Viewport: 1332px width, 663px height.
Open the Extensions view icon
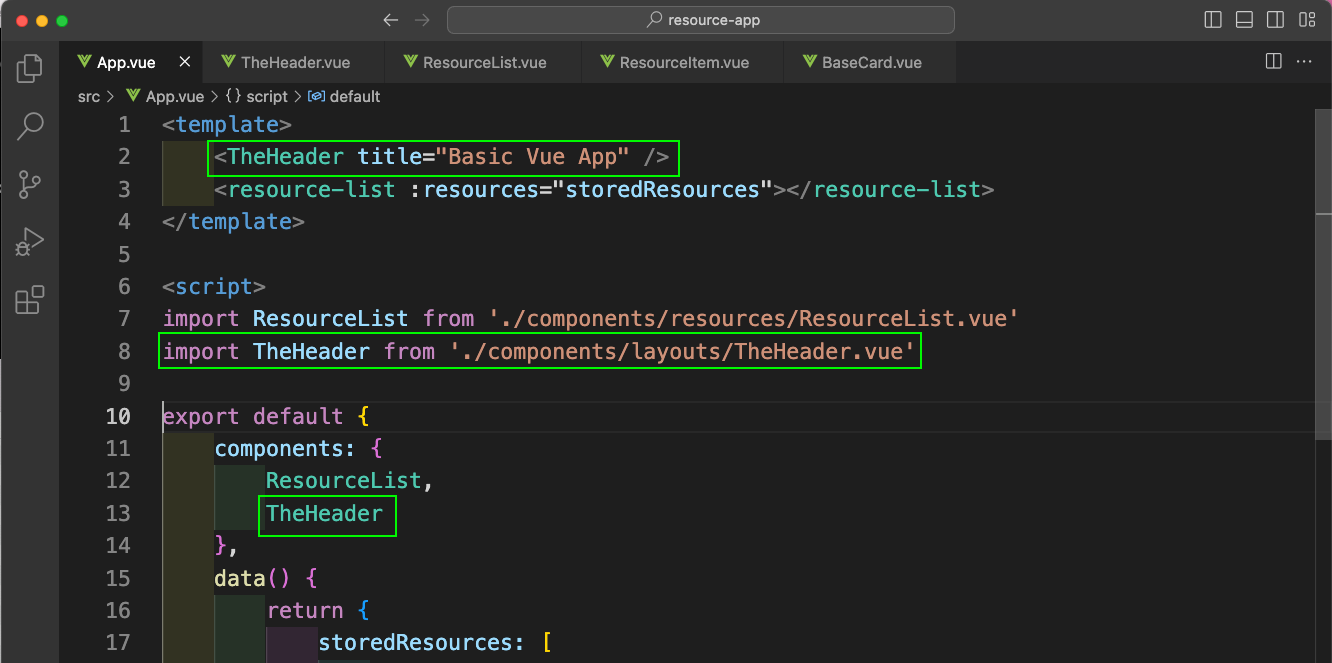tap(30, 300)
